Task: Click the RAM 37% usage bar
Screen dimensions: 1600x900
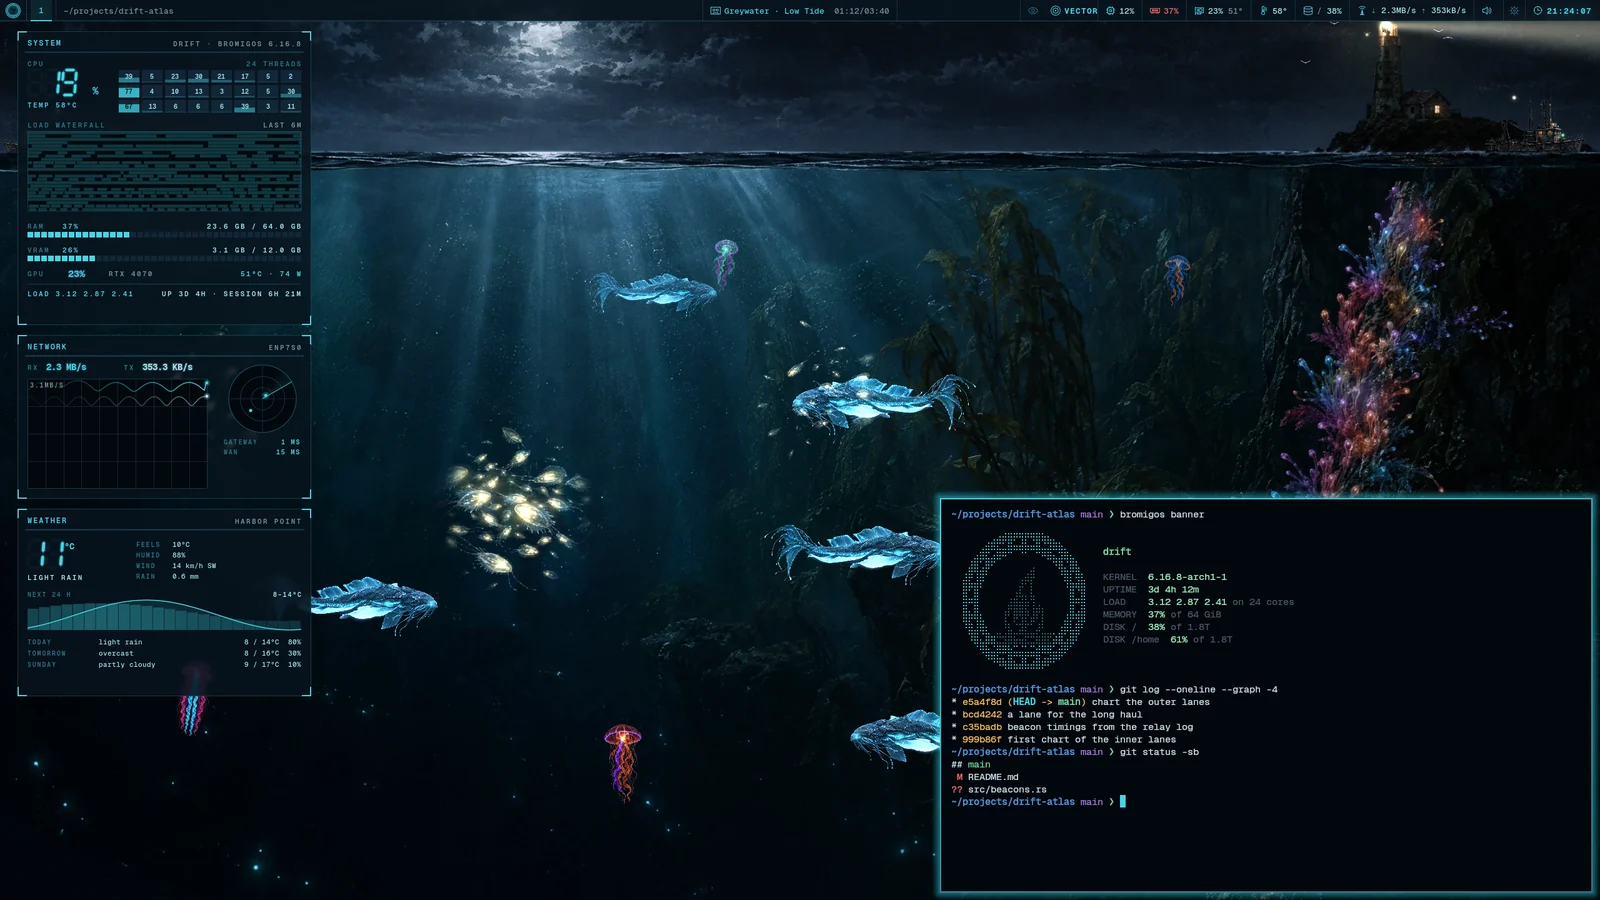Action: pyautogui.click(x=164, y=235)
